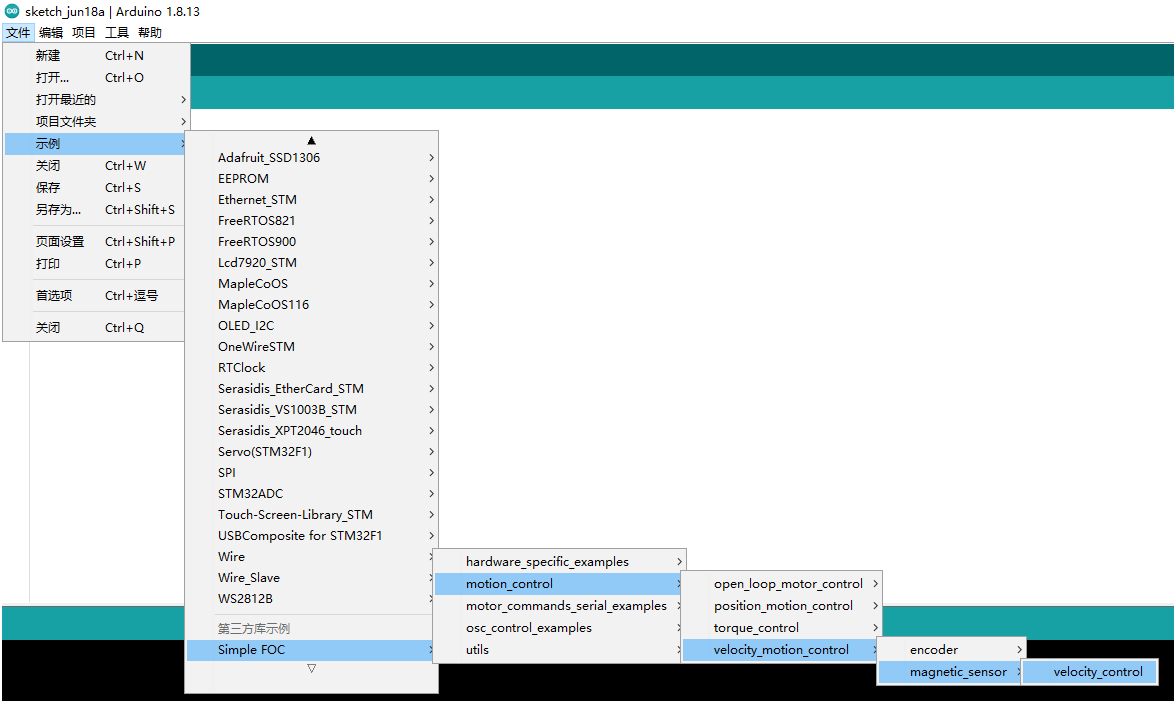Open 页面设置 from file menu

pos(96,242)
